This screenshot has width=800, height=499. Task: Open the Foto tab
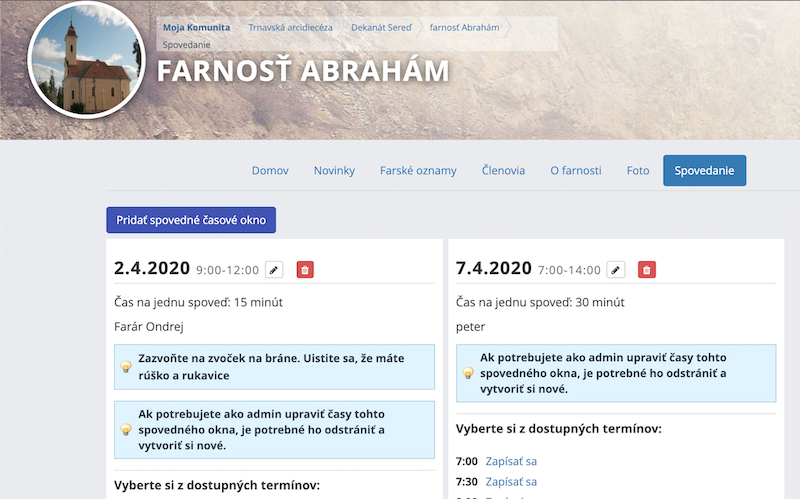[x=638, y=171]
